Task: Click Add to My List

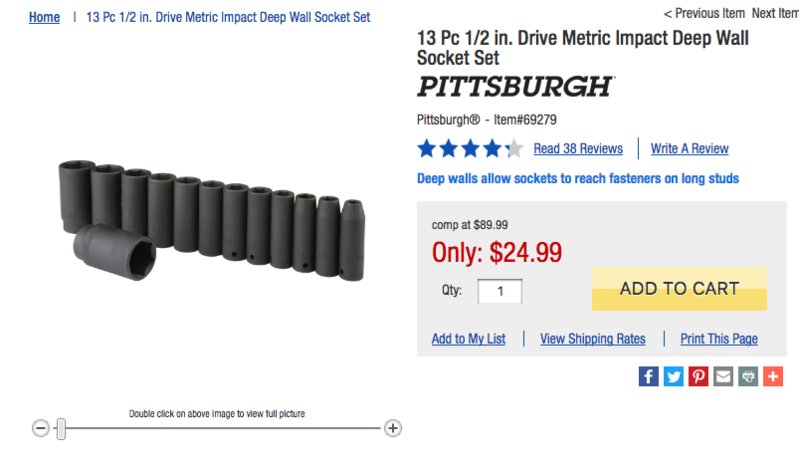Action: [x=468, y=339]
